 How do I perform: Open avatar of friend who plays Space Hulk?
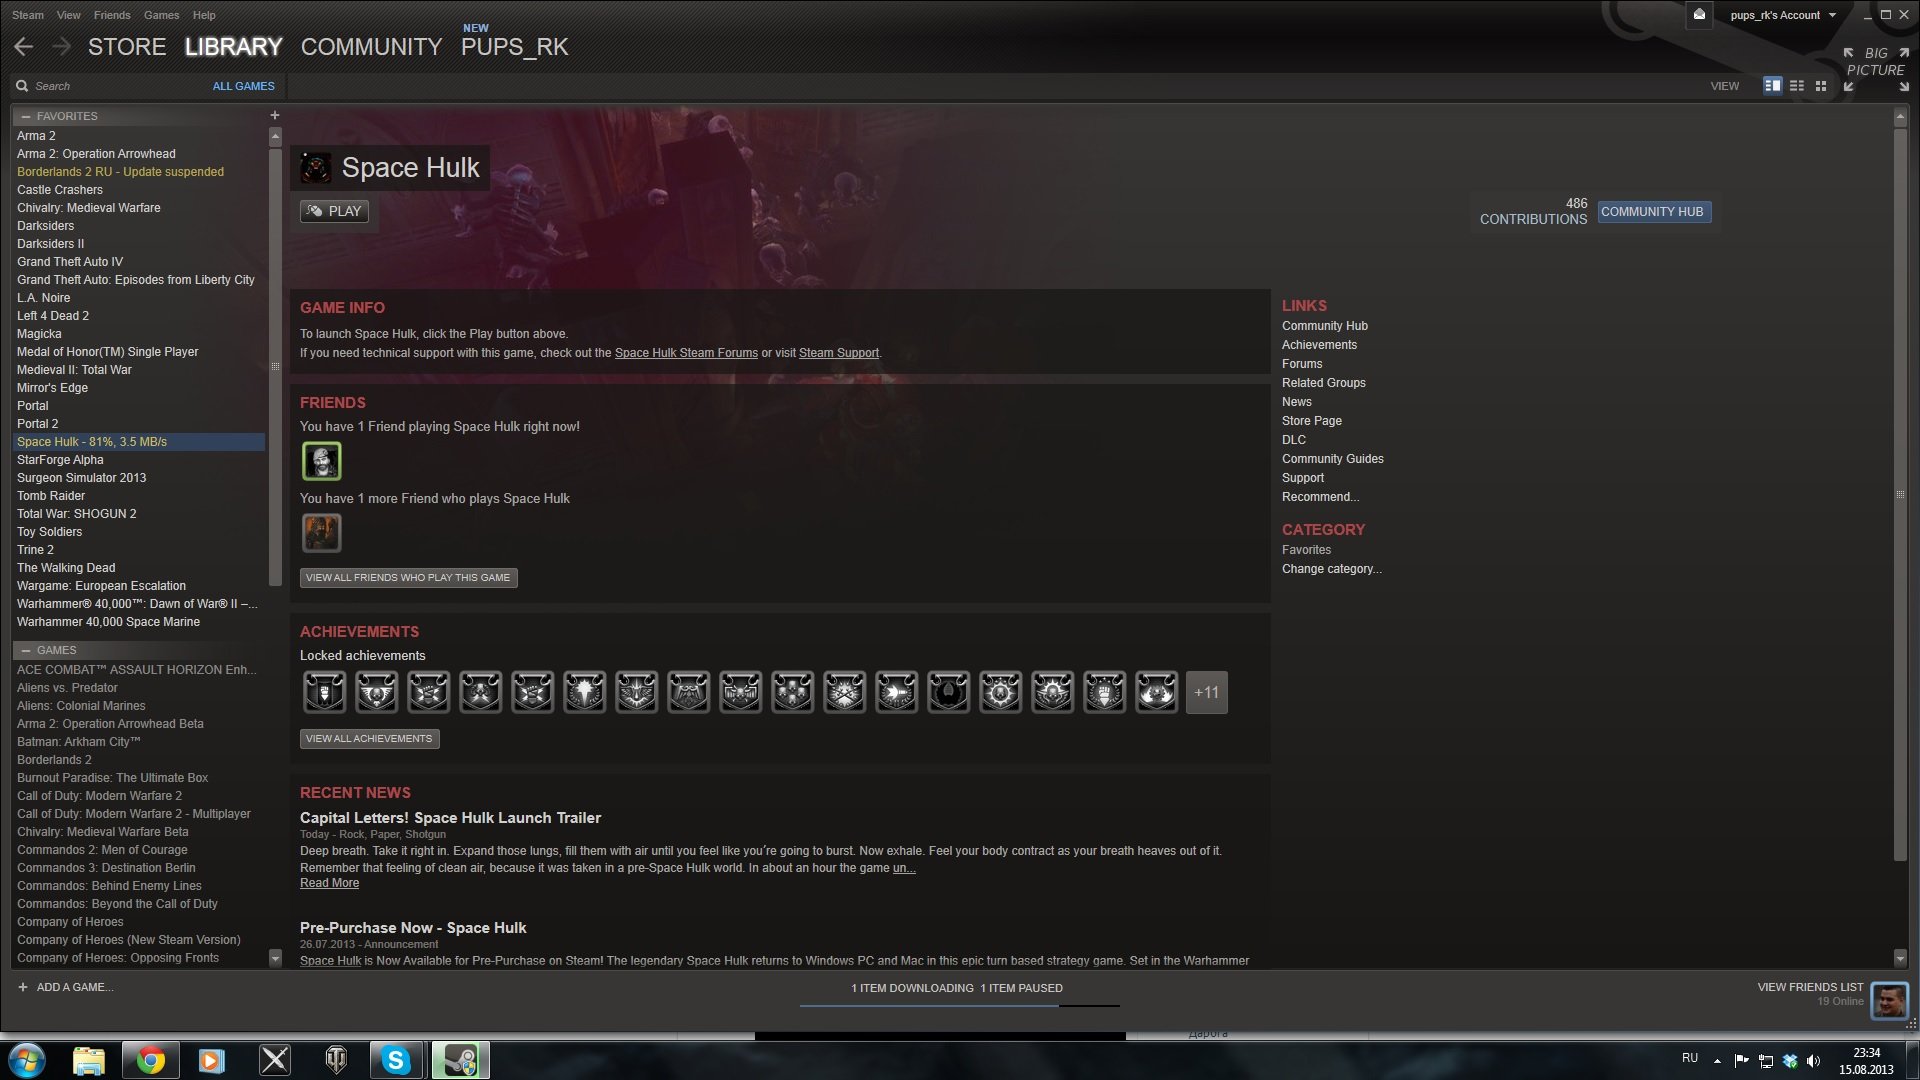(322, 533)
